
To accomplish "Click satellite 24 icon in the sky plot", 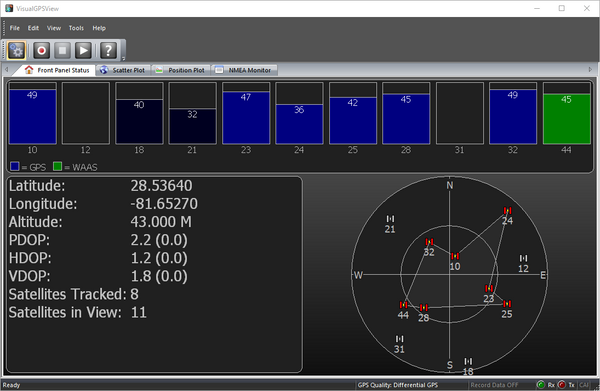I will pos(507,210).
